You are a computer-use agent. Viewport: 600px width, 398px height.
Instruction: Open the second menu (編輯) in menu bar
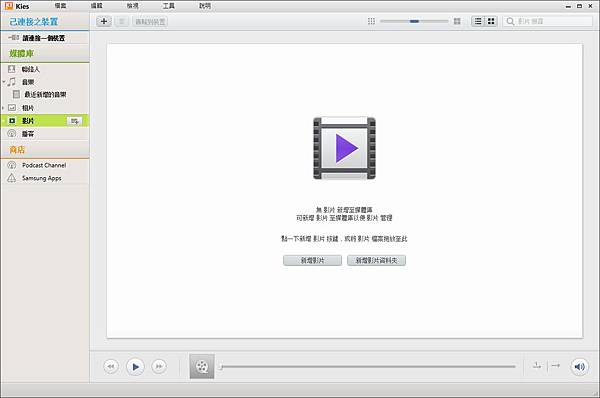click(96, 6)
